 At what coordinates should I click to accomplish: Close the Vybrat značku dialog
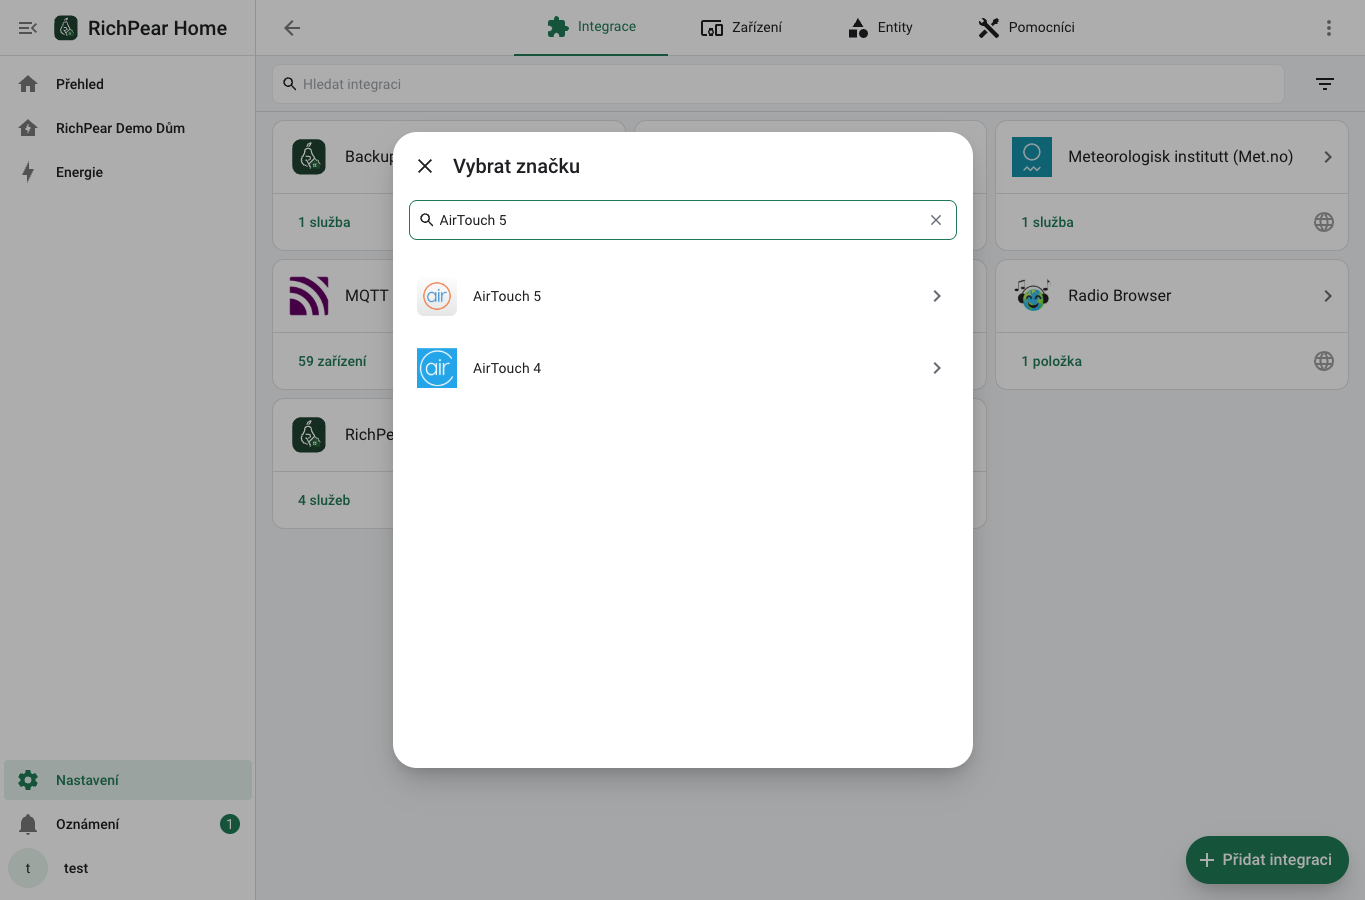click(x=425, y=166)
